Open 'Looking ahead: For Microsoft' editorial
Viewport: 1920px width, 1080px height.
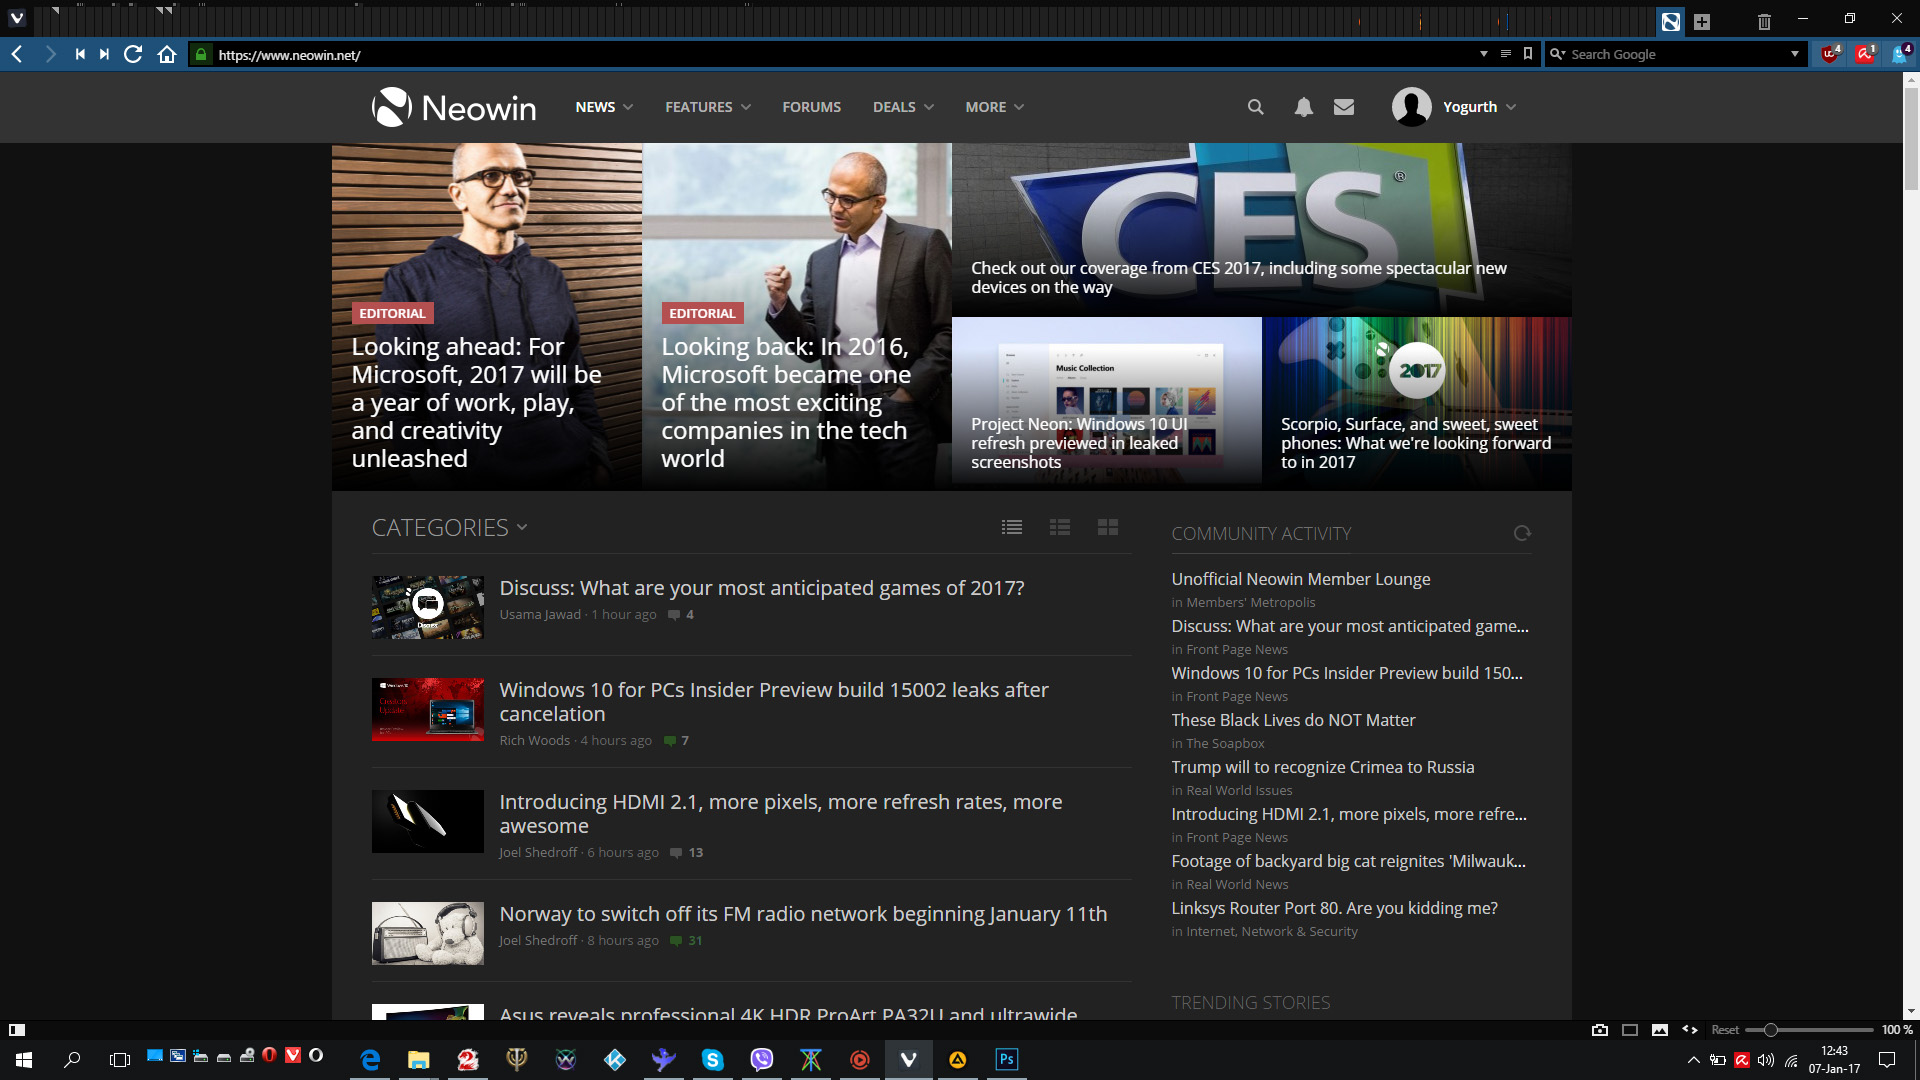click(476, 402)
